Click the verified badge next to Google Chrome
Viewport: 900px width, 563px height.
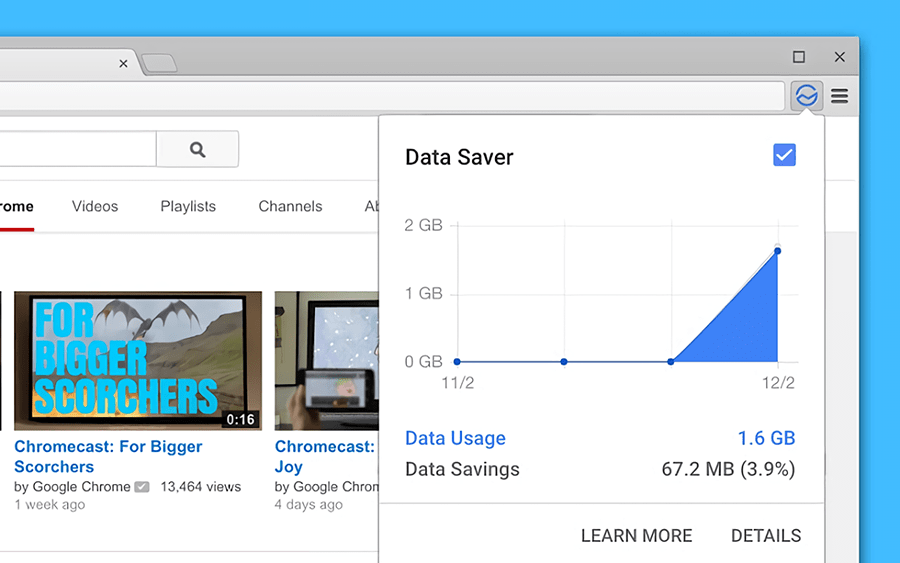pyautogui.click(x=142, y=487)
